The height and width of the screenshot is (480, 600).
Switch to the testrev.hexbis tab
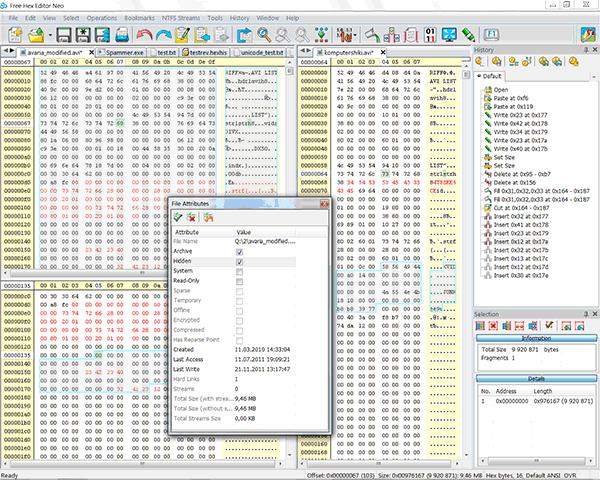pos(205,52)
